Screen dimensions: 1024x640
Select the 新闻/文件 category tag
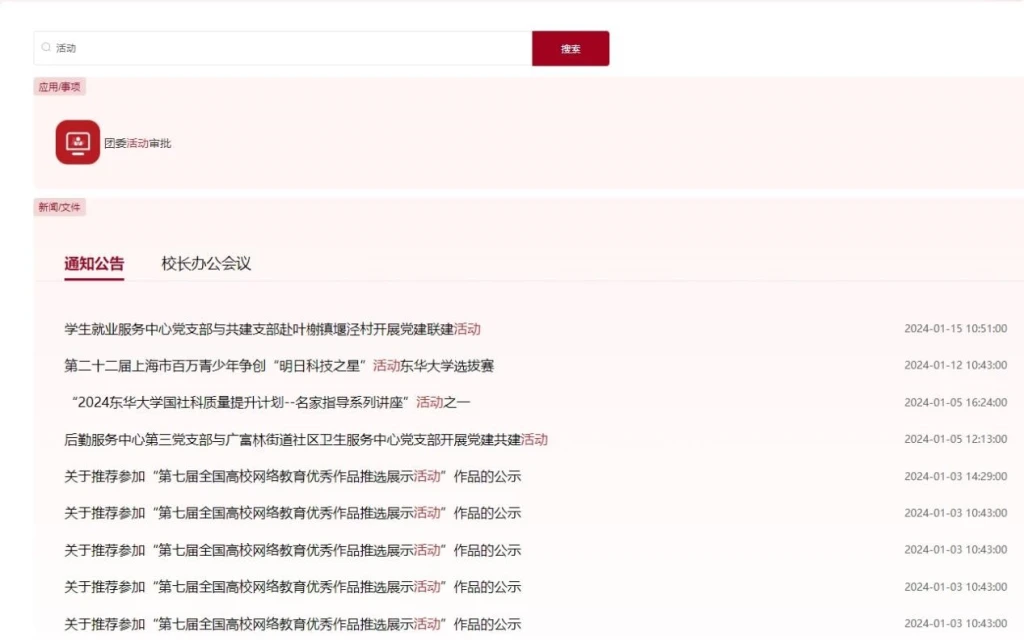tap(59, 207)
